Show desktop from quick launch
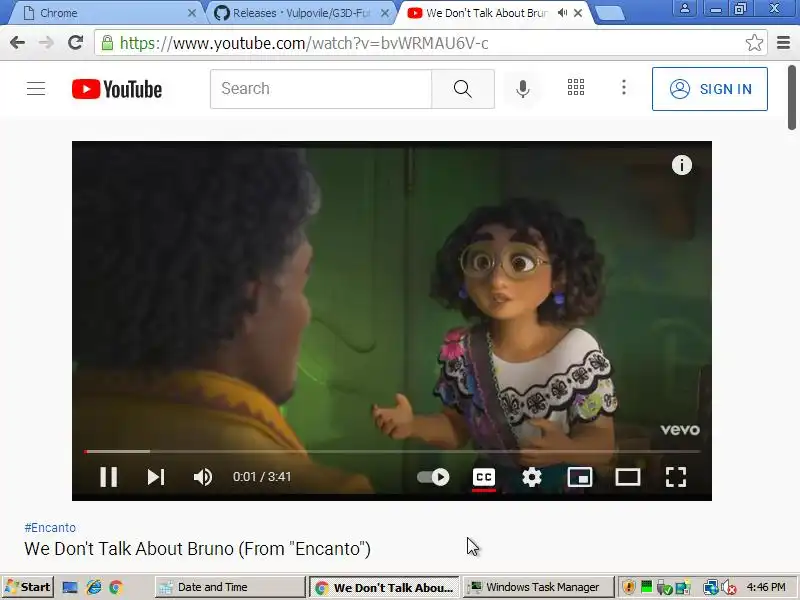Image resolution: width=800 pixels, height=600 pixels. (x=70, y=588)
